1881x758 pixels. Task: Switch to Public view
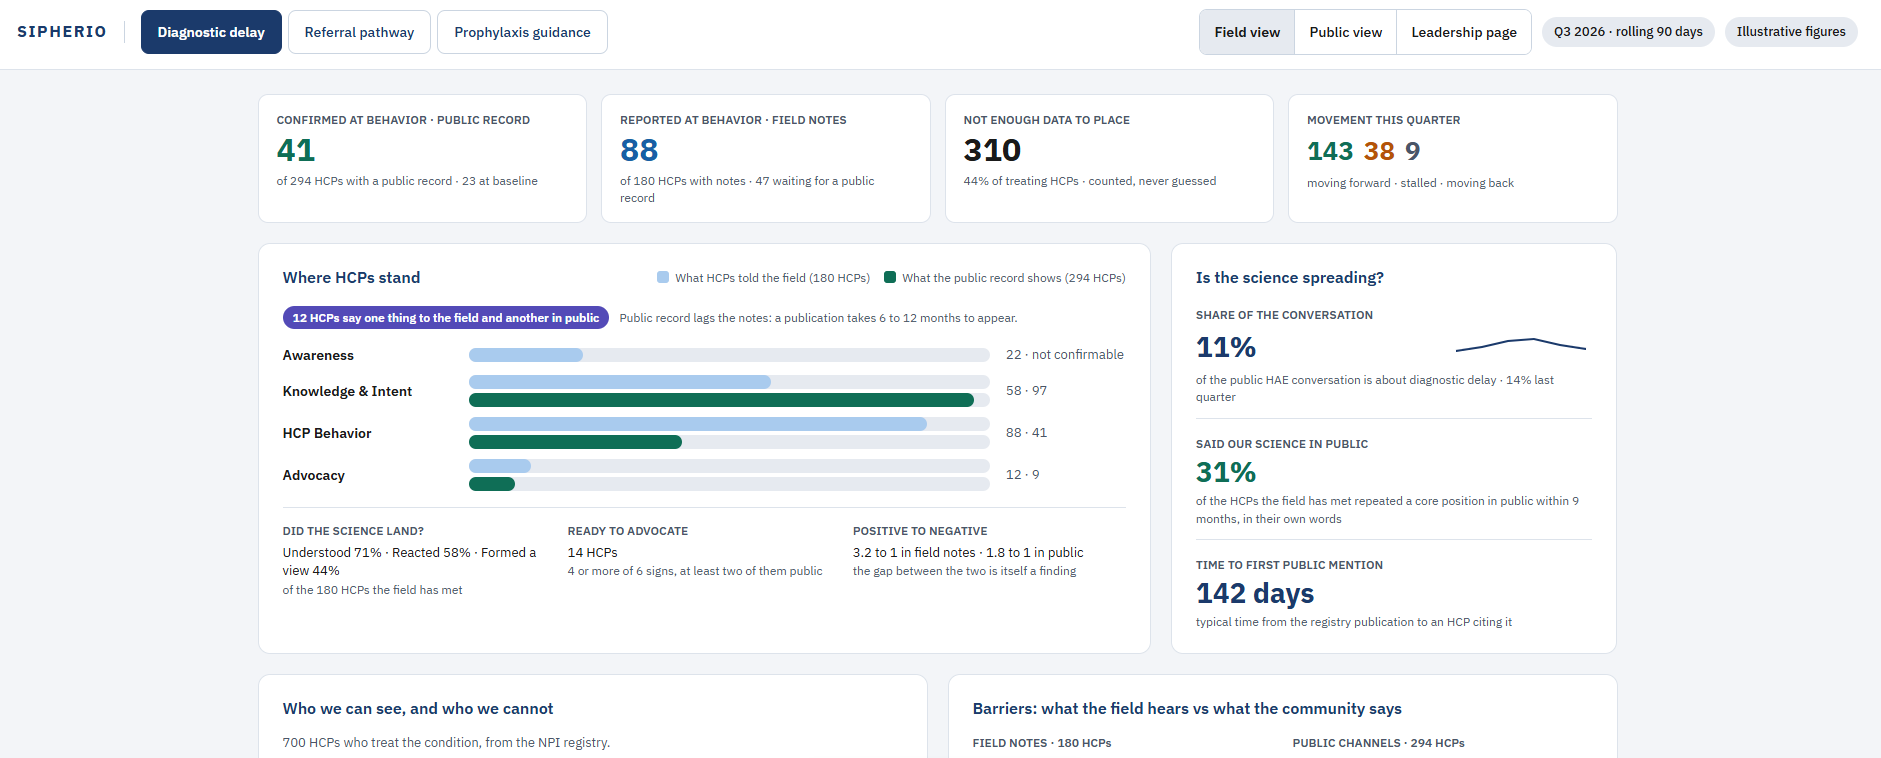(1346, 32)
